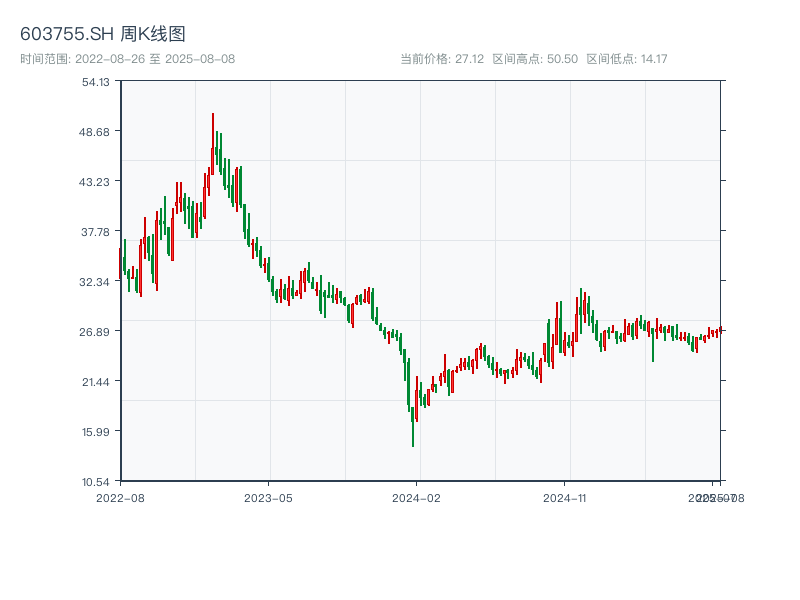
Task: Click the 48.68 y-axis price label
Action: point(96,132)
